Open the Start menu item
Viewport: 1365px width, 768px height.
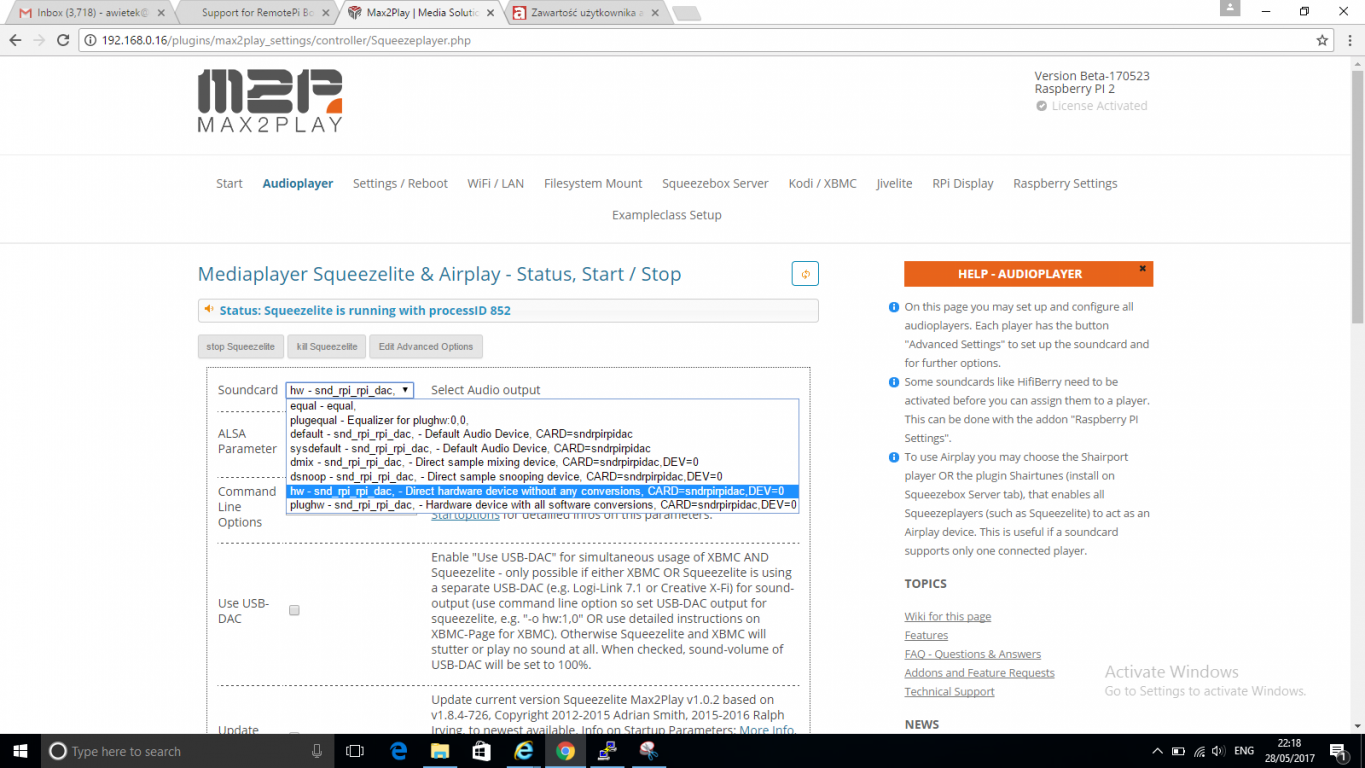coord(229,183)
